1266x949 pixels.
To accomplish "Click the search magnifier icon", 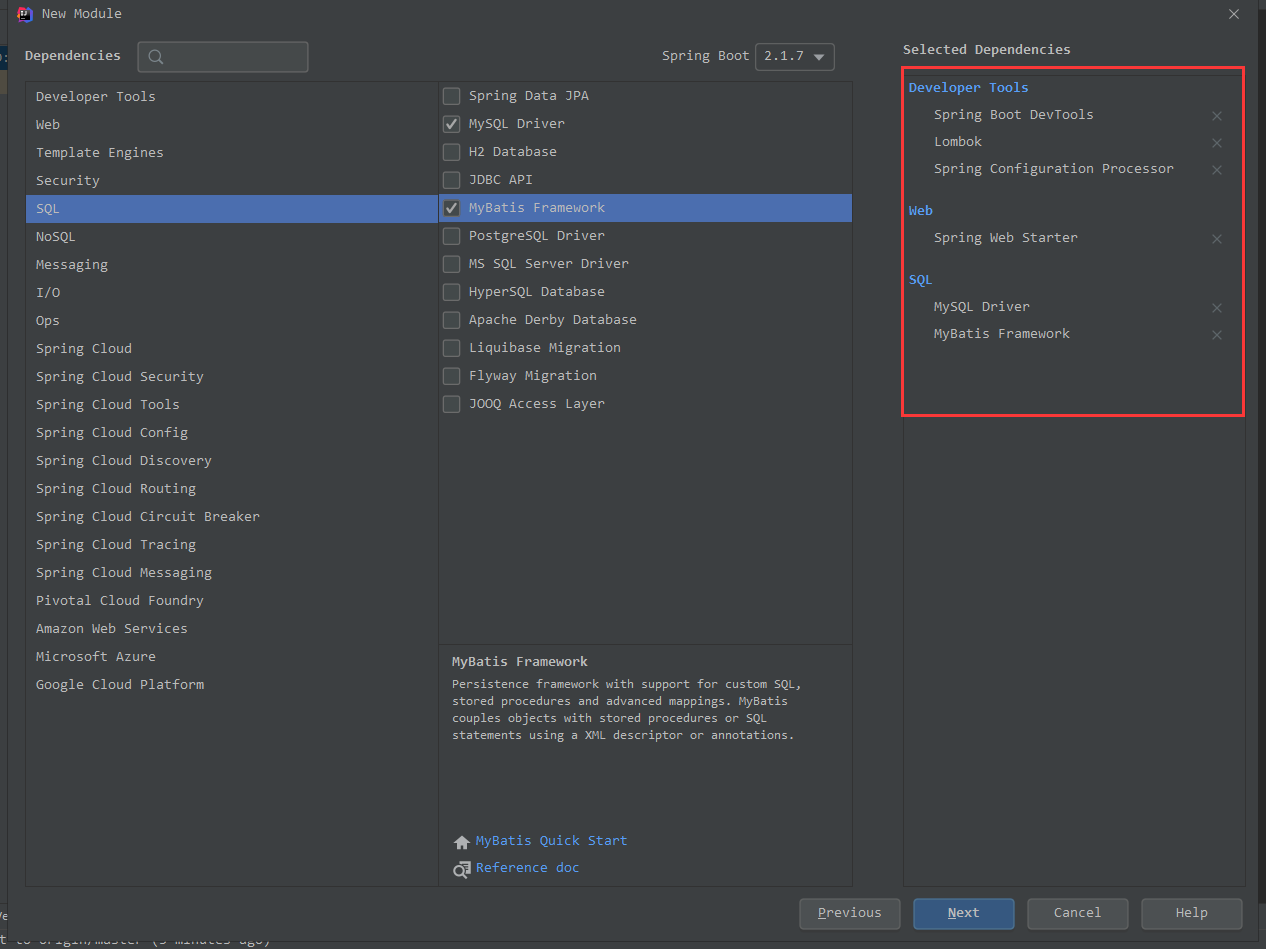I will (x=156, y=57).
